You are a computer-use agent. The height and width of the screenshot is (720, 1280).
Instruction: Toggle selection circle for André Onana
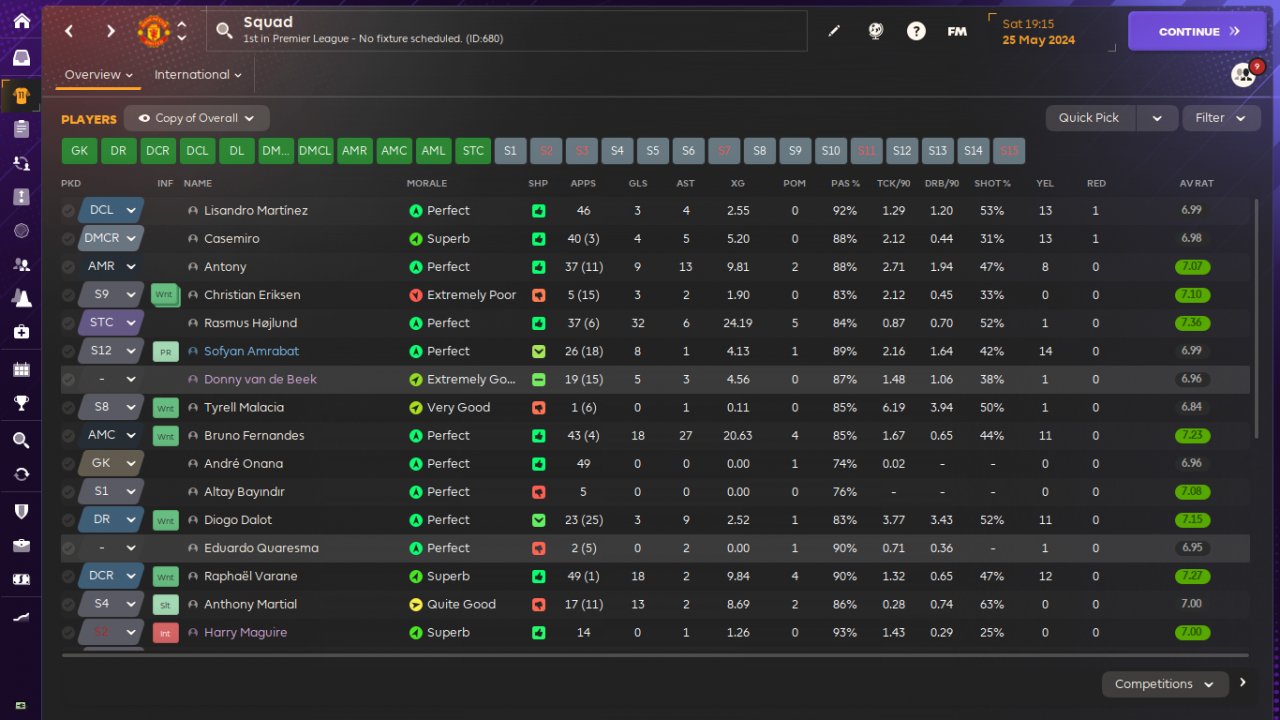point(68,464)
